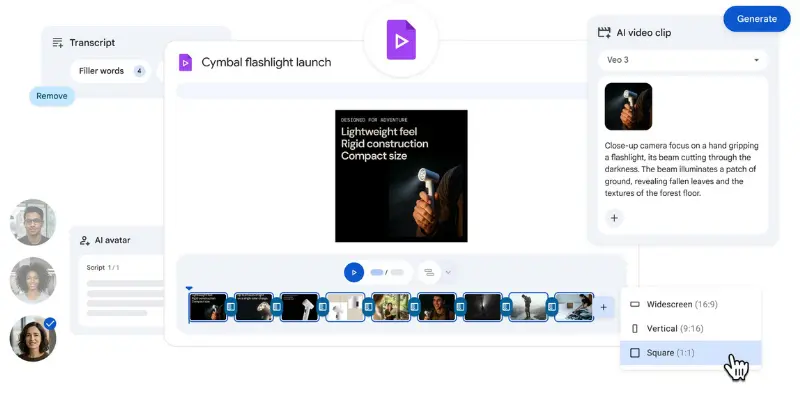Select the second timeline scene thumbnail

[x=254, y=307]
